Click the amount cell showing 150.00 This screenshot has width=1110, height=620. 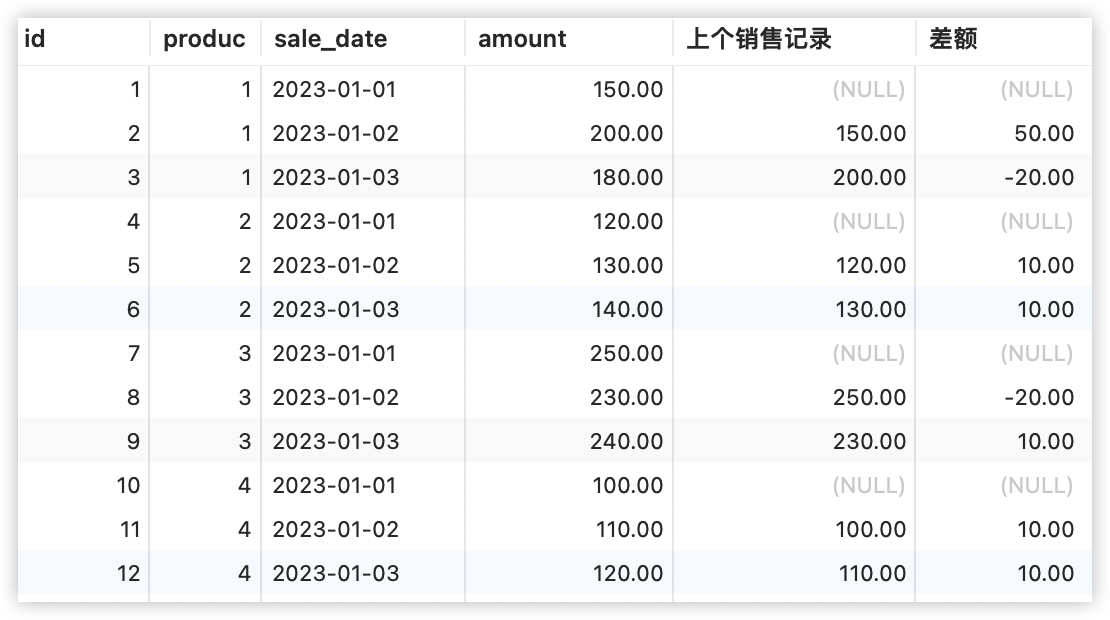click(626, 90)
